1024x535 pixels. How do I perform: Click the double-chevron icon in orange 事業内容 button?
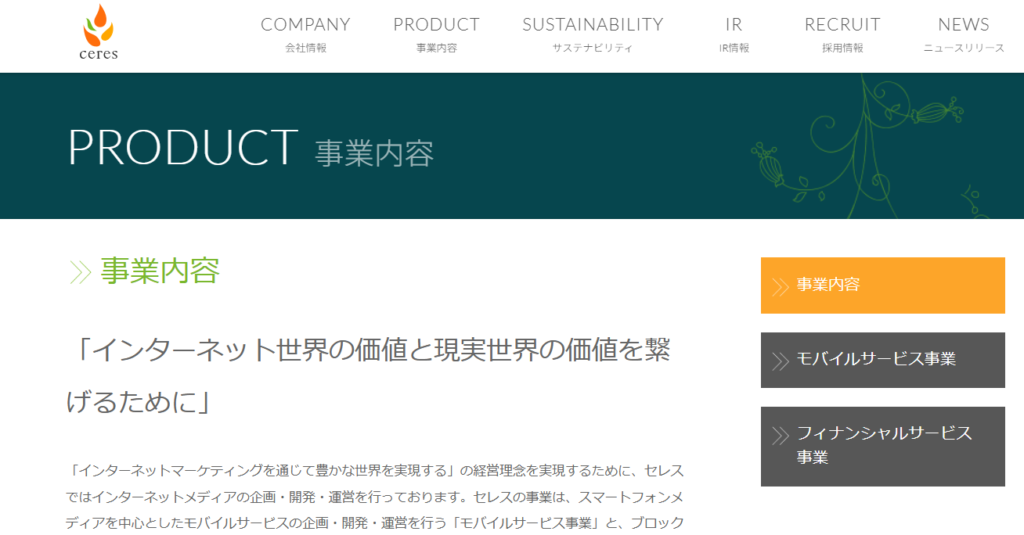coord(780,285)
